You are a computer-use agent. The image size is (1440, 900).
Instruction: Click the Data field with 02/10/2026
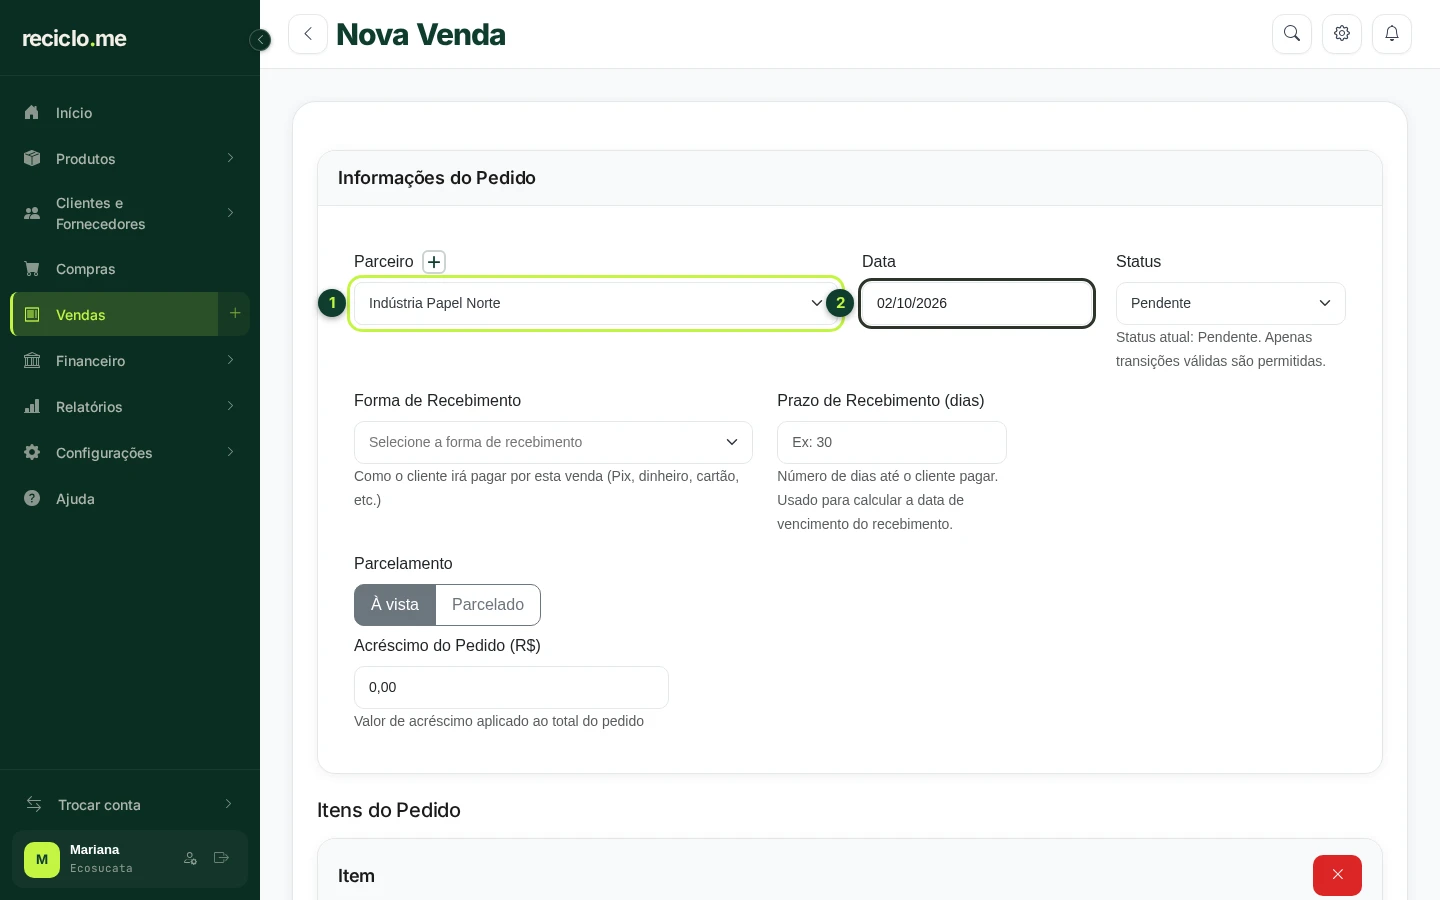pyautogui.click(x=977, y=303)
